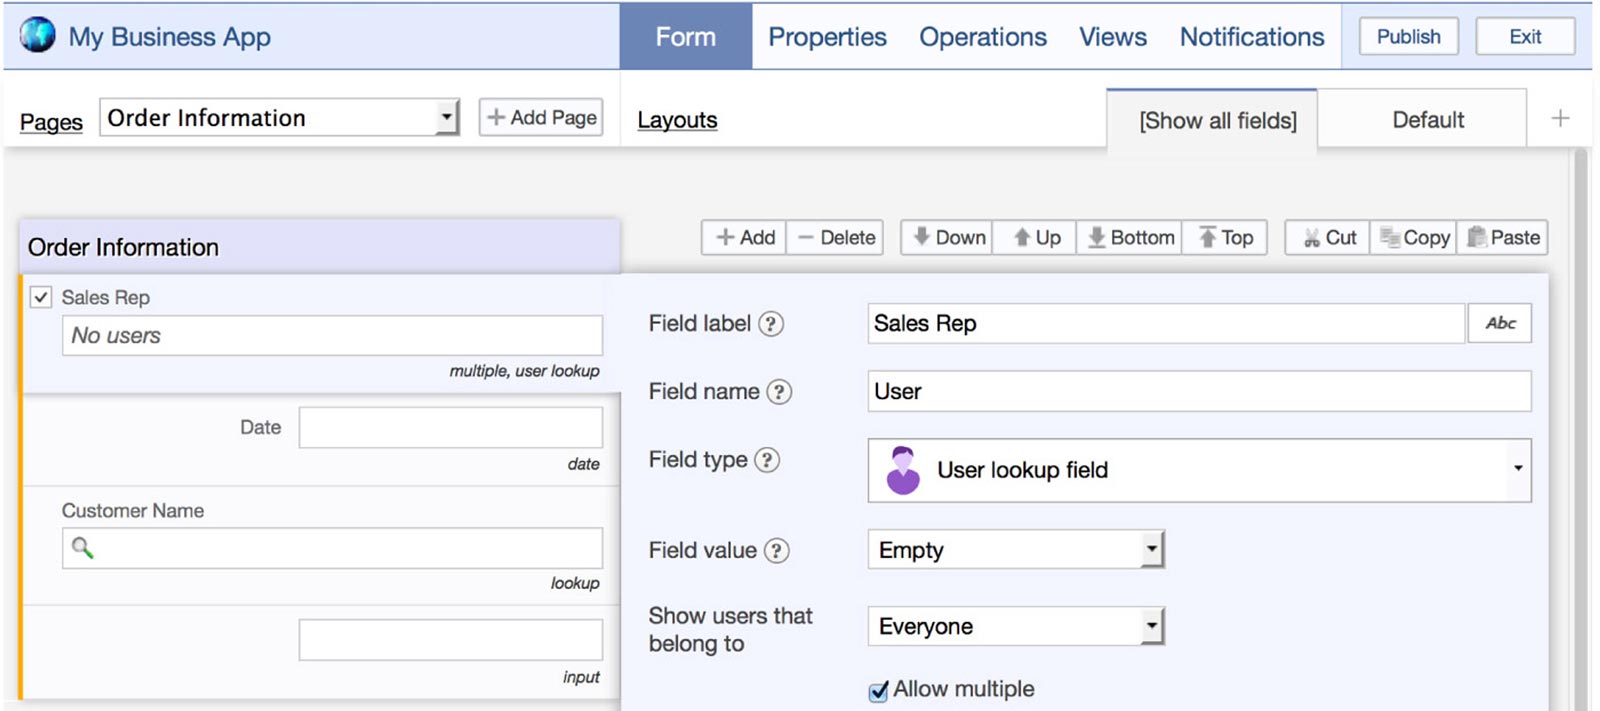The height and width of the screenshot is (711, 1600).
Task: Select the Default layout tab
Action: 1427,120
